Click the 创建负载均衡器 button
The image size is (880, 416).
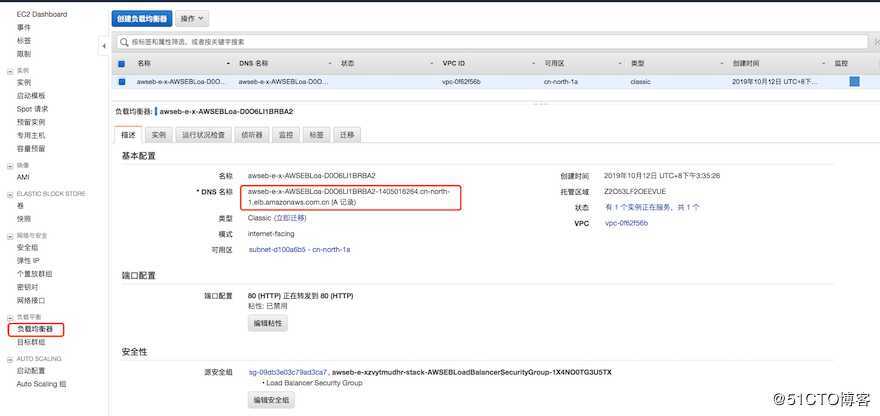click(142, 19)
